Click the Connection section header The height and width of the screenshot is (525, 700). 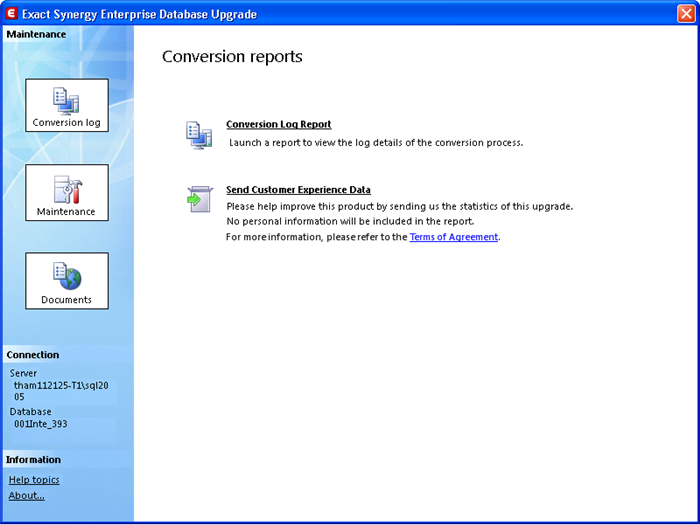tap(33, 355)
